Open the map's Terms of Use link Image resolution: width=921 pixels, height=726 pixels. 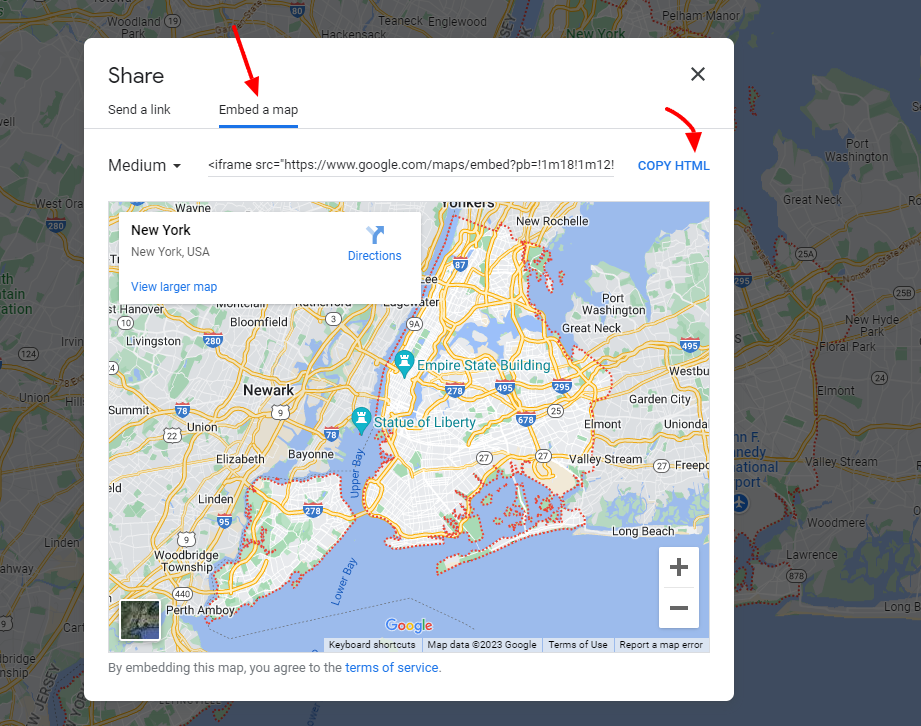click(578, 645)
